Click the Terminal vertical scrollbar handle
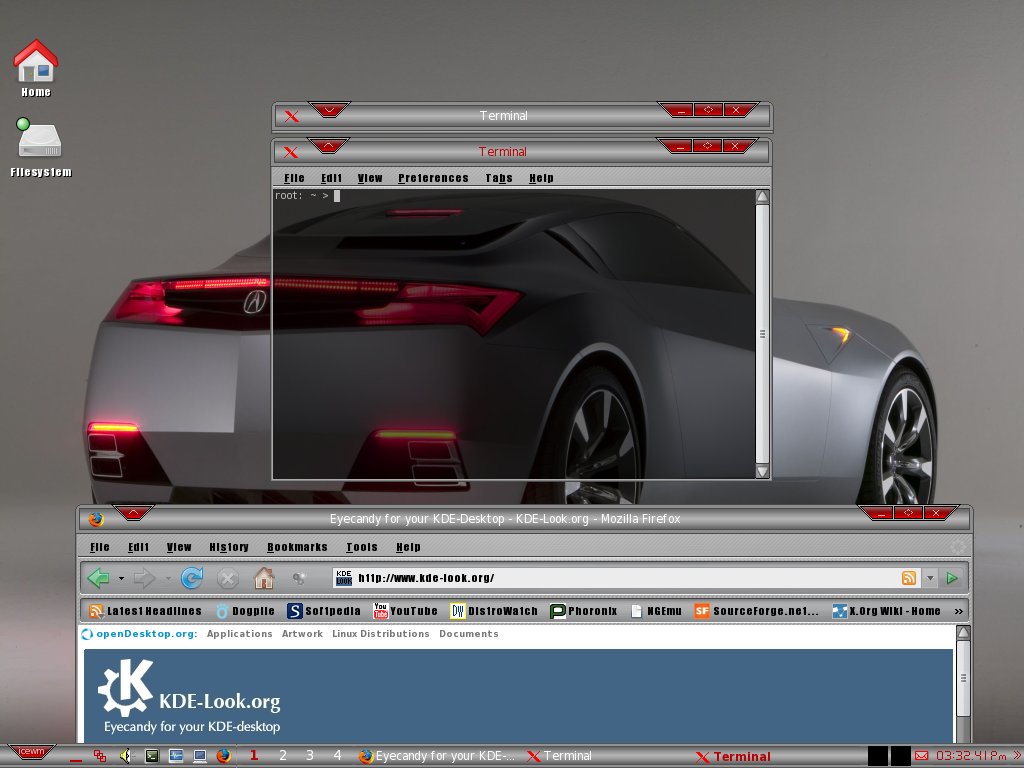1024x768 pixels. coord(762,334)
